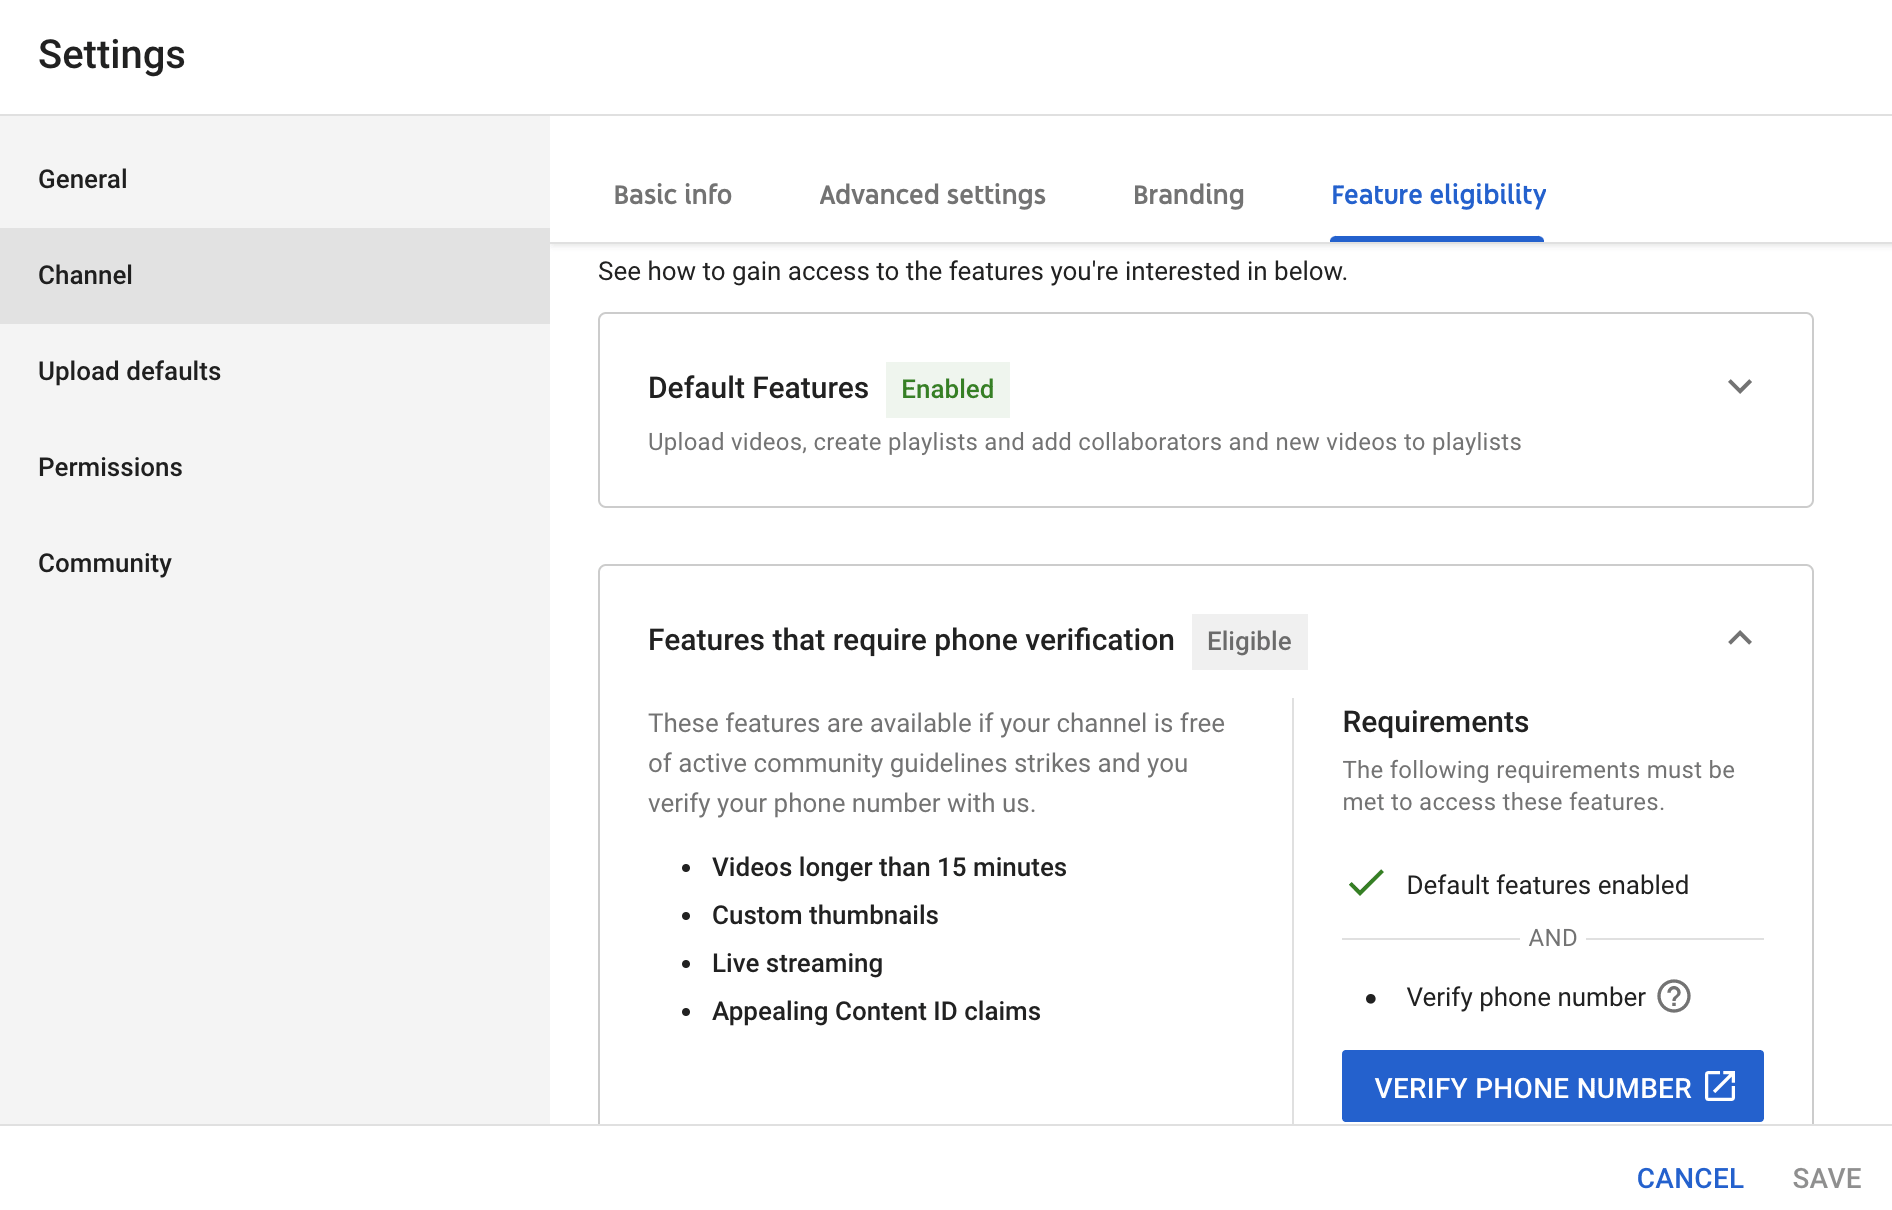Click the external-link icon on Verify Phone Number button
The width and height of the screenshot is (1892, 1210).
pyautogui.click(x=1720, y=1086)
